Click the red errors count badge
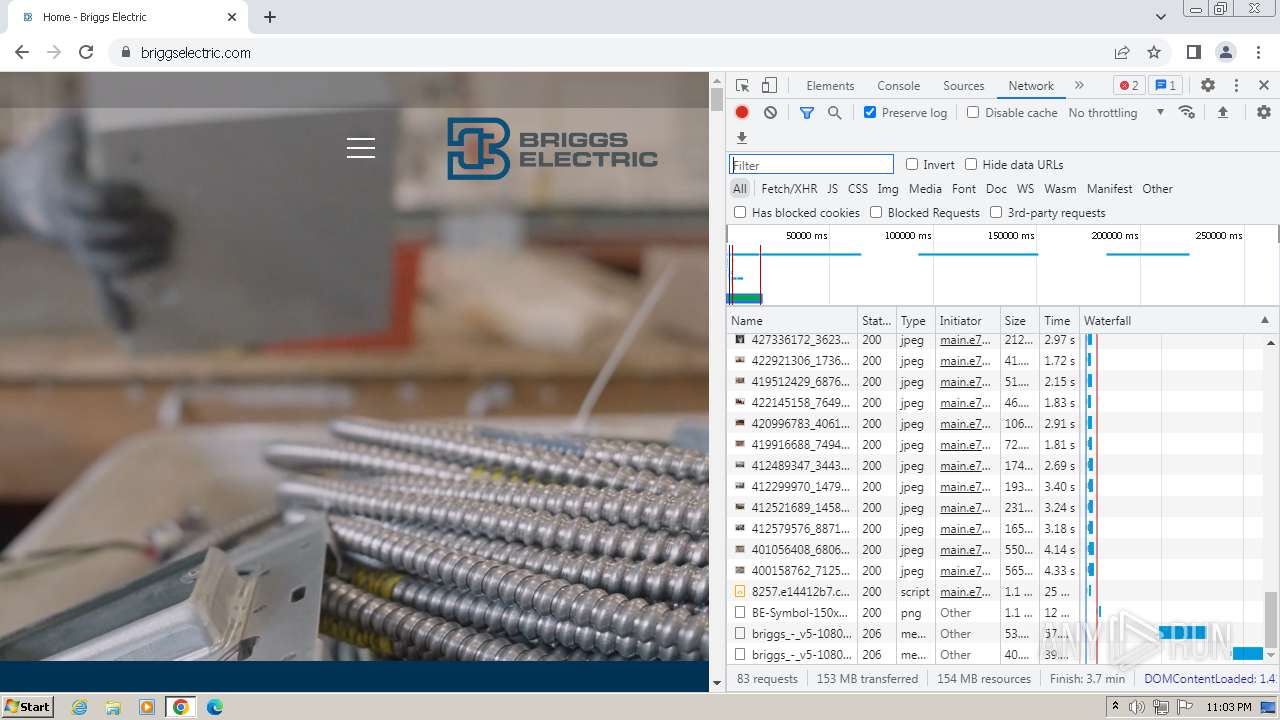Image resolution: width=1280 pixels, height=720 pixels. pyautogui.click(x=1129, y=86)
